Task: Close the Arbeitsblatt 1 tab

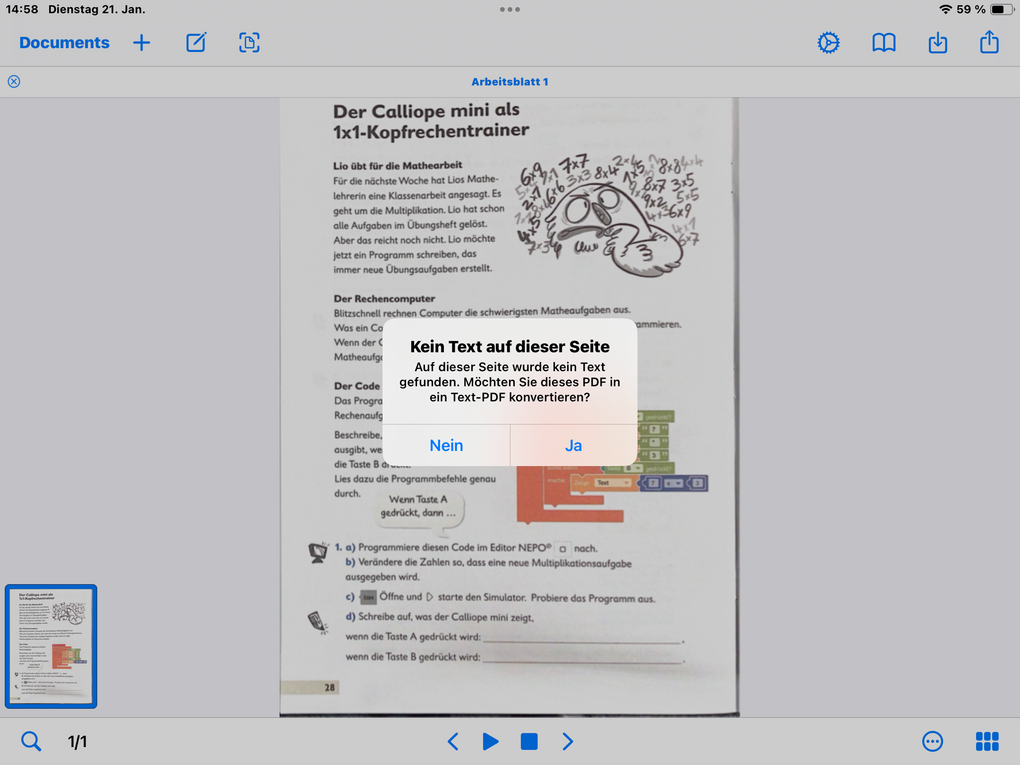Action: (14, 81)
